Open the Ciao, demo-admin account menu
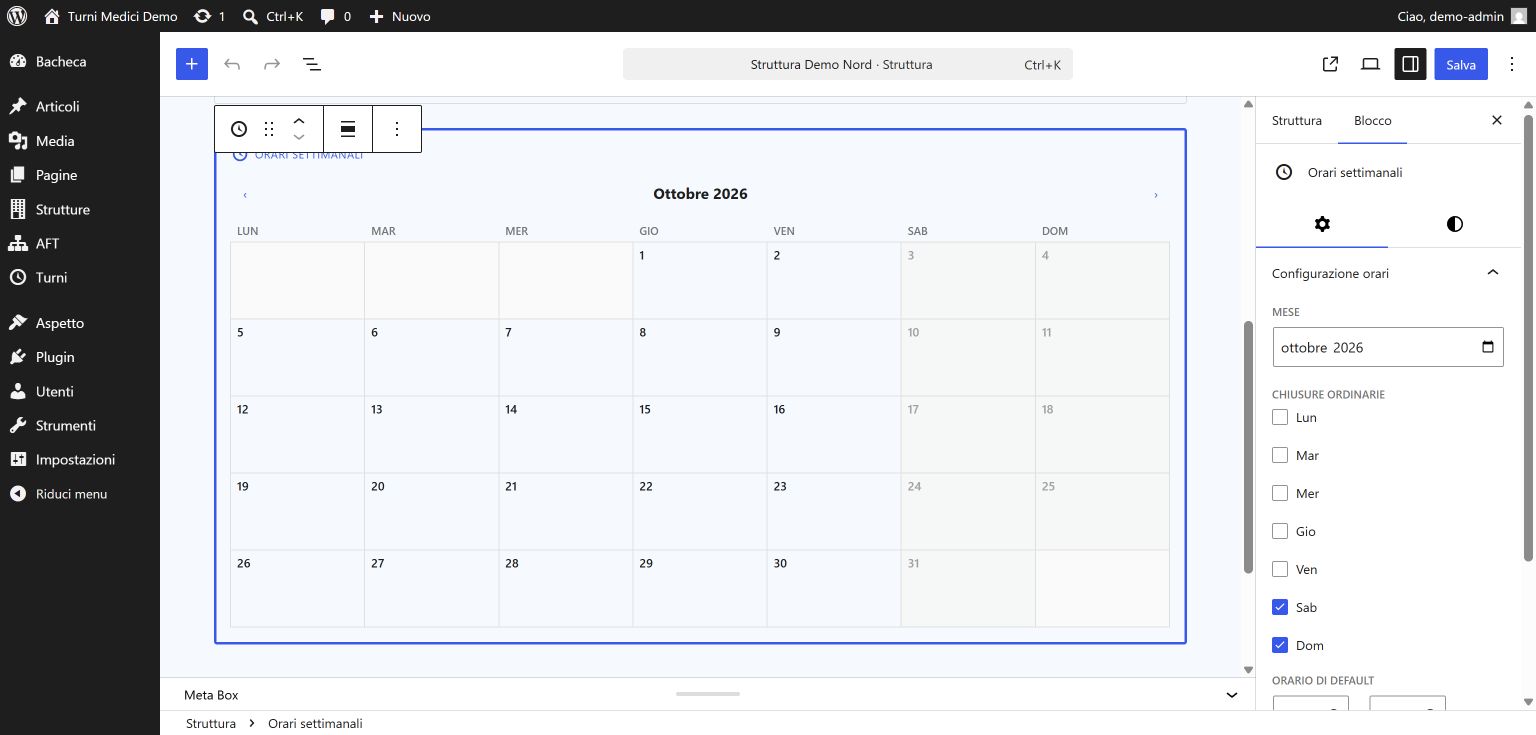 1461,16
